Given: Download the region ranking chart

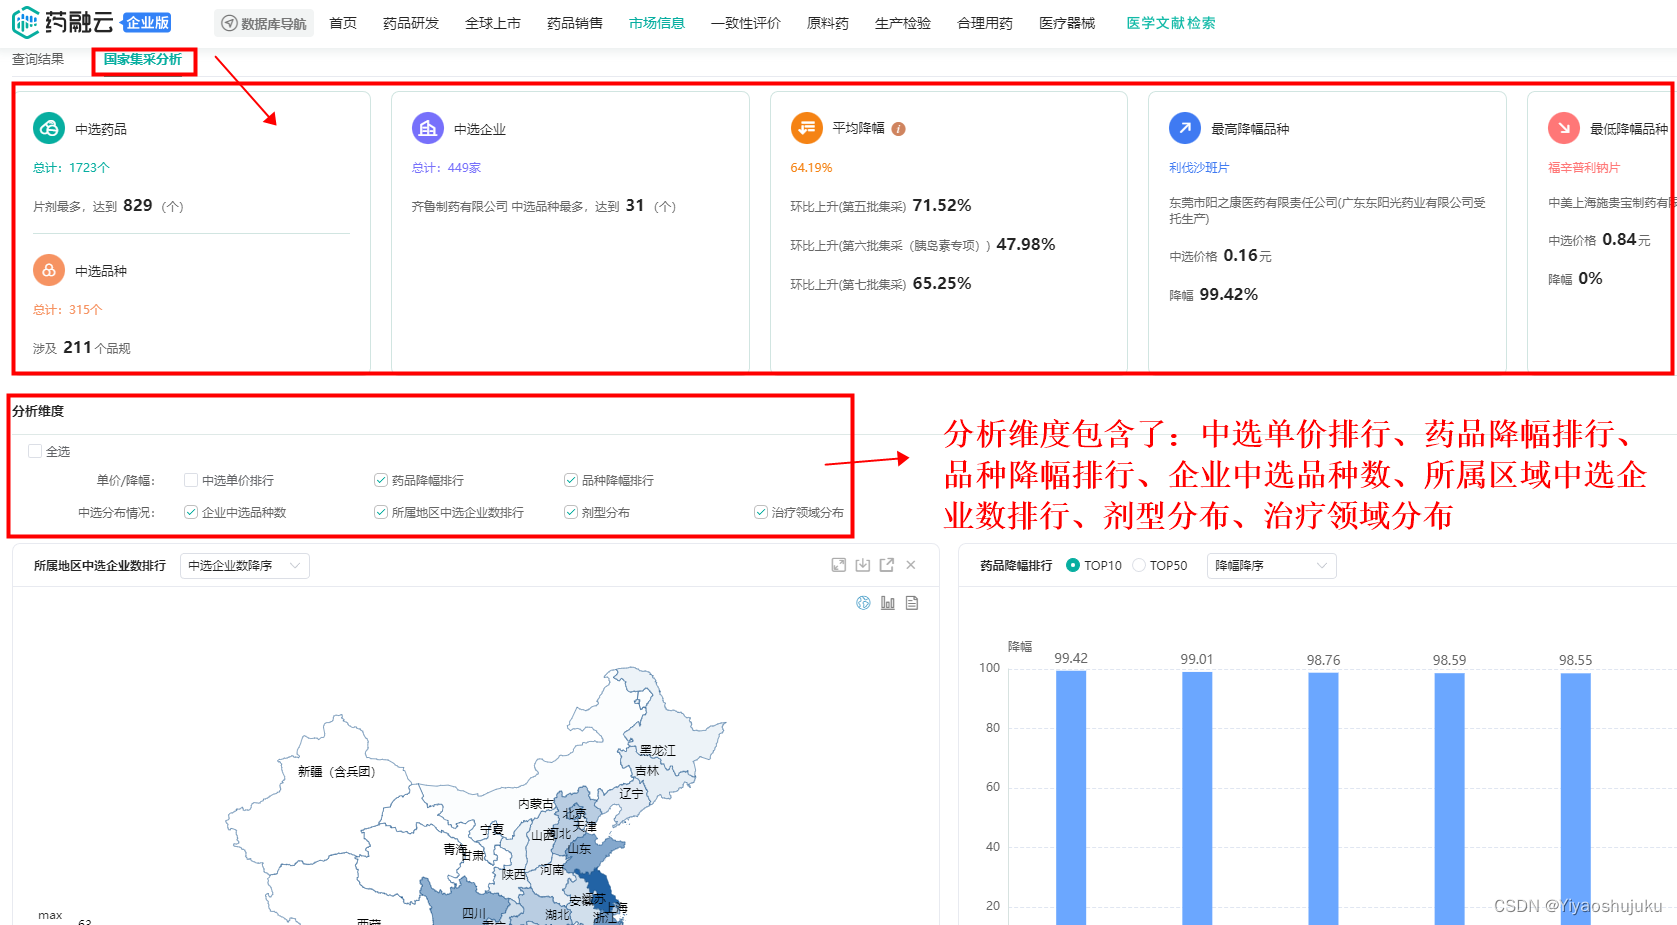Looking at the screenshot, I should tap(863, 565).
